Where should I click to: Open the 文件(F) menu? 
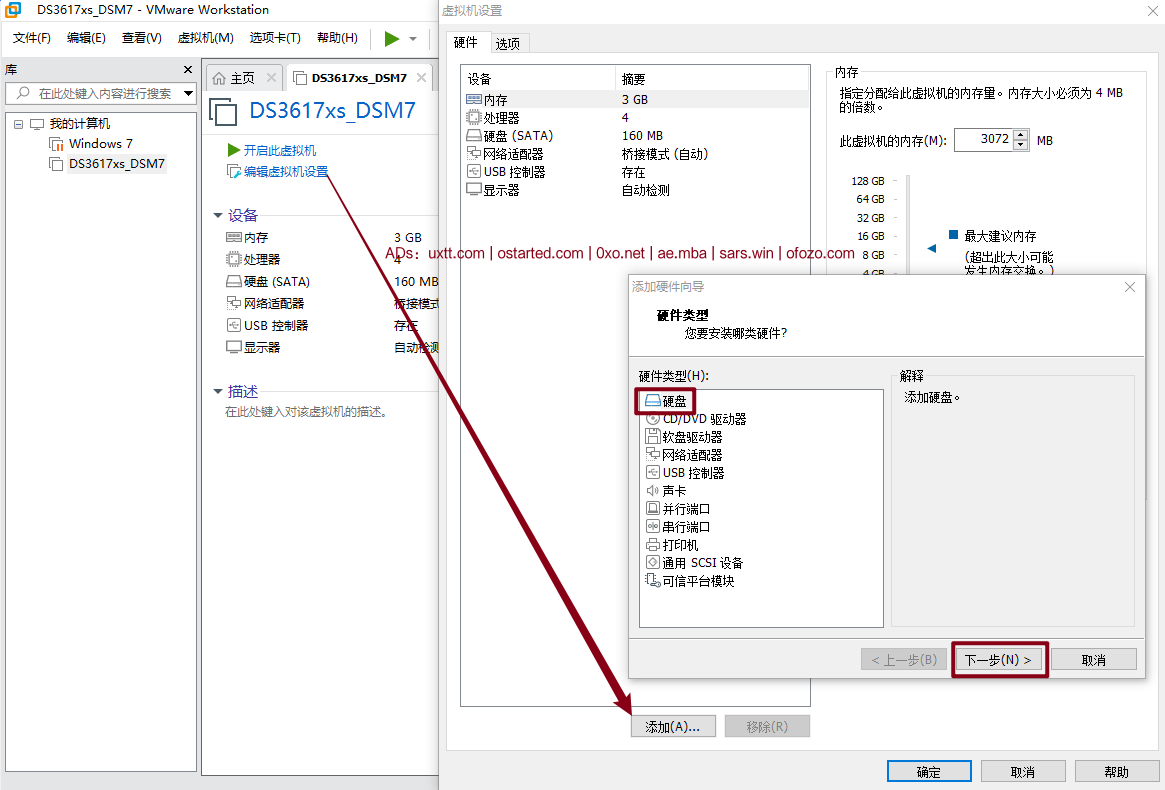tap(32, 38)
